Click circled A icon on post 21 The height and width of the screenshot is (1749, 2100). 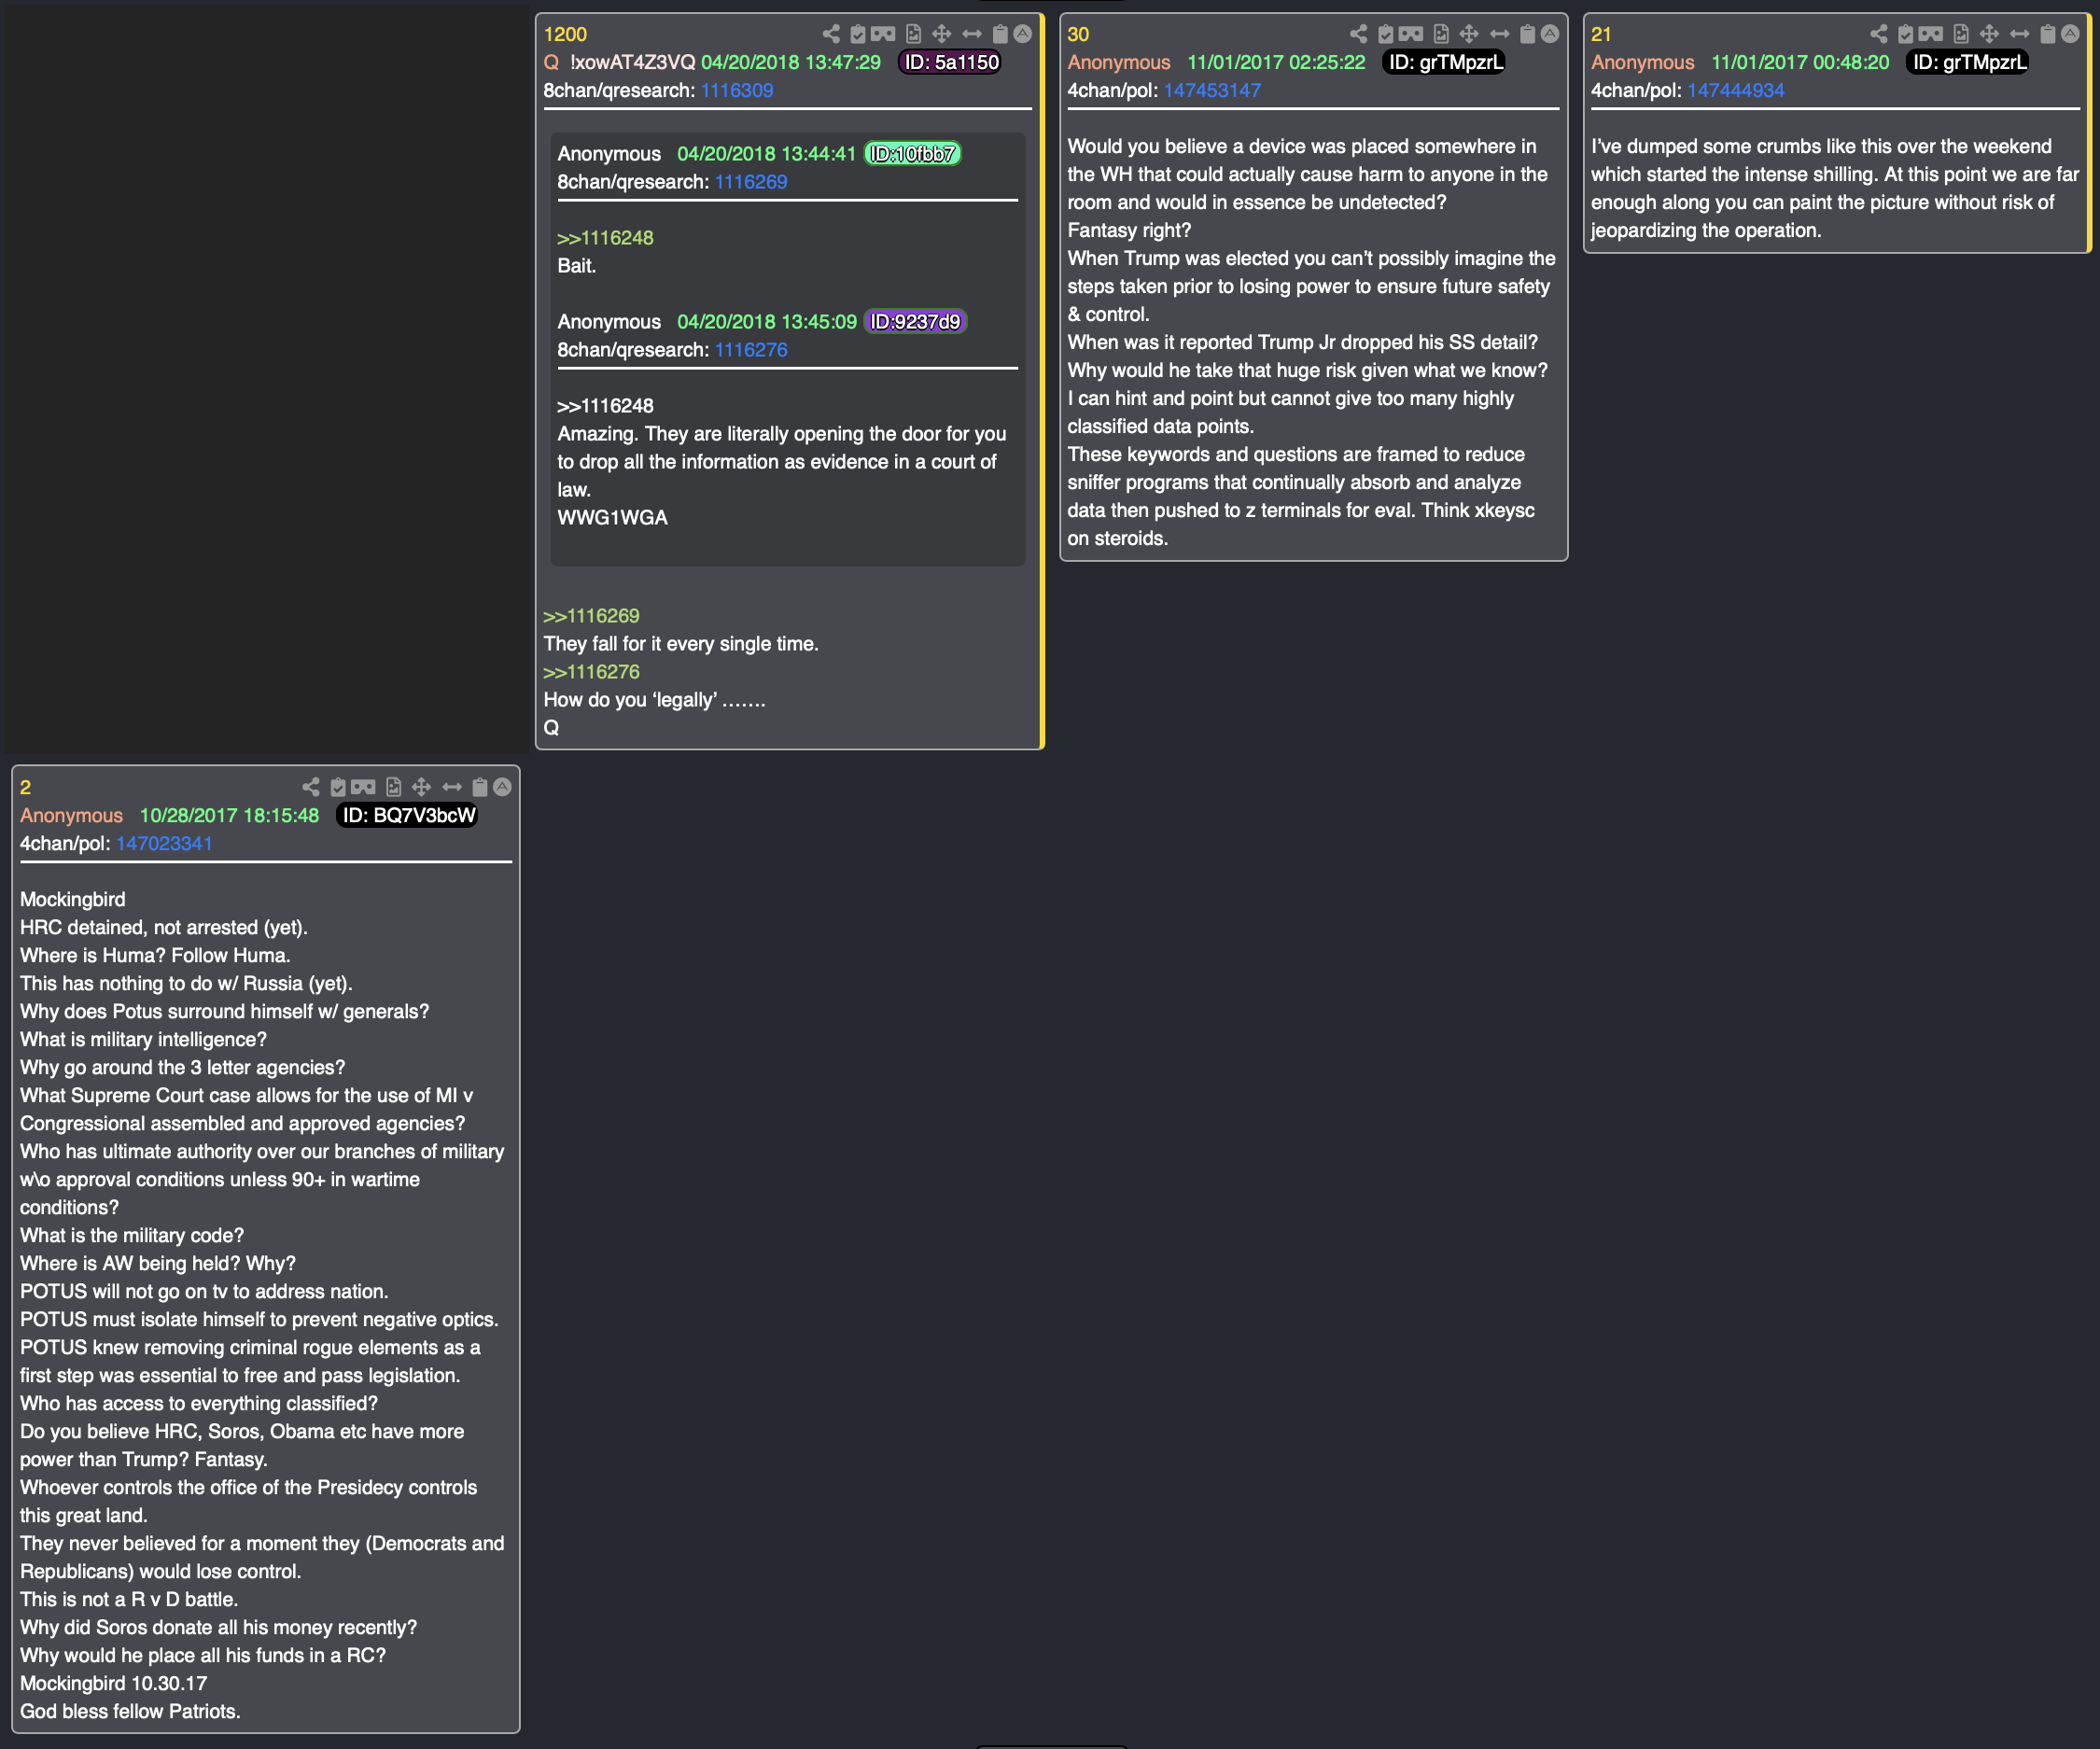(2070, 34)
